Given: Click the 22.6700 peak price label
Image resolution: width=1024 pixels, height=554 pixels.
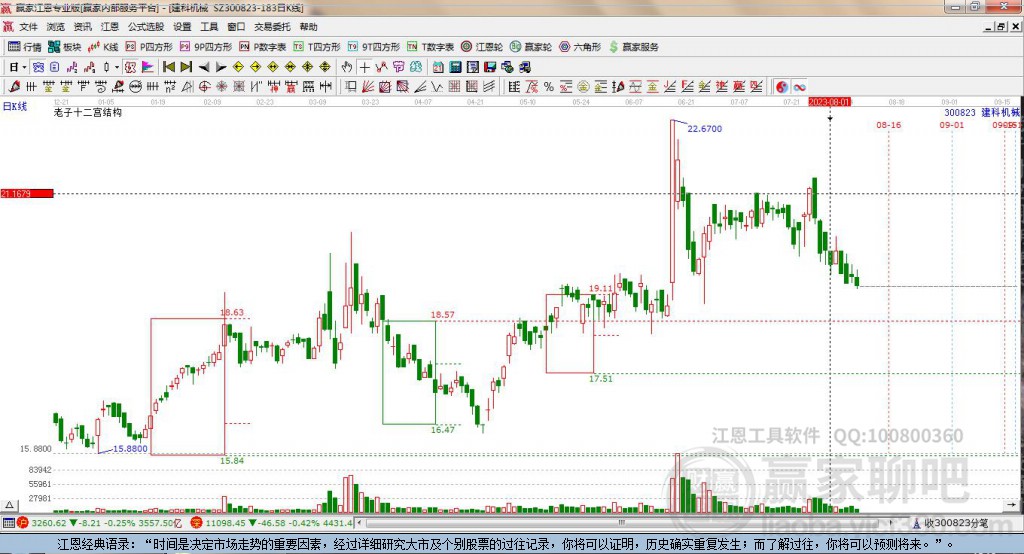Looking at the screenshot, I should tap(705, 129).
